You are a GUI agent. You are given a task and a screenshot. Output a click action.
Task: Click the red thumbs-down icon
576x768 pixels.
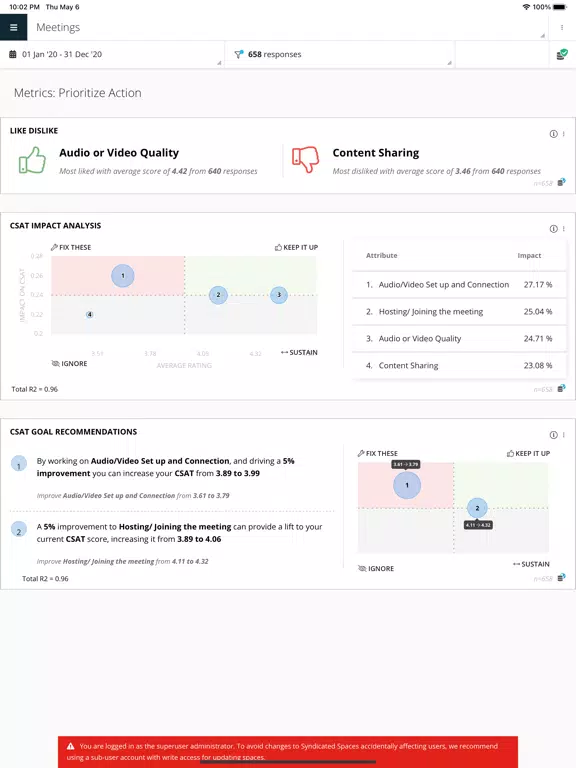[305, 159]
